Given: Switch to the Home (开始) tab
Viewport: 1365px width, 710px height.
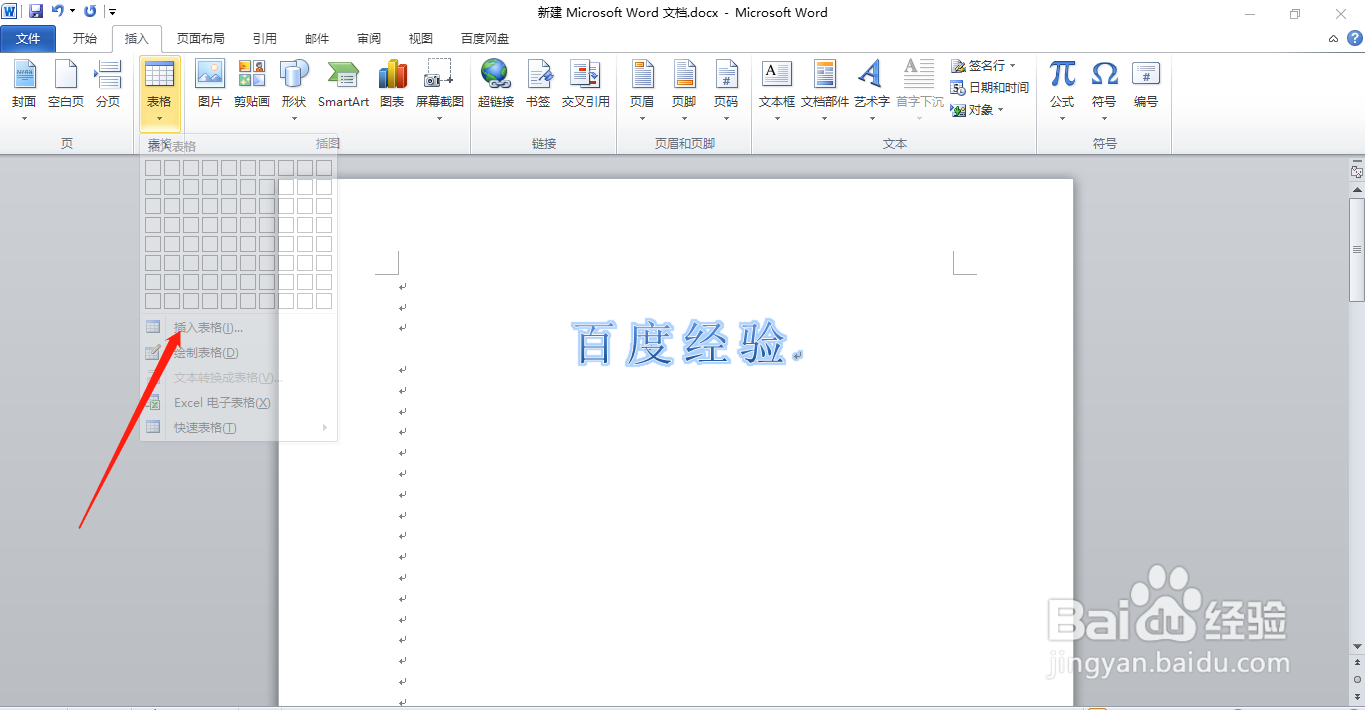Looking at the screenshot, I should coord(85,39).
